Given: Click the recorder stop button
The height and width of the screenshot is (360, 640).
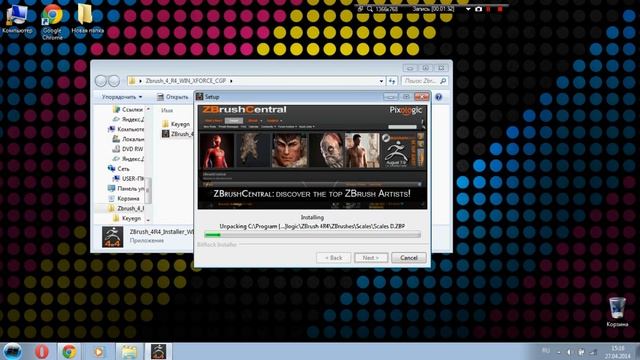Looking at the screenshot, I should tap(500, 9).
